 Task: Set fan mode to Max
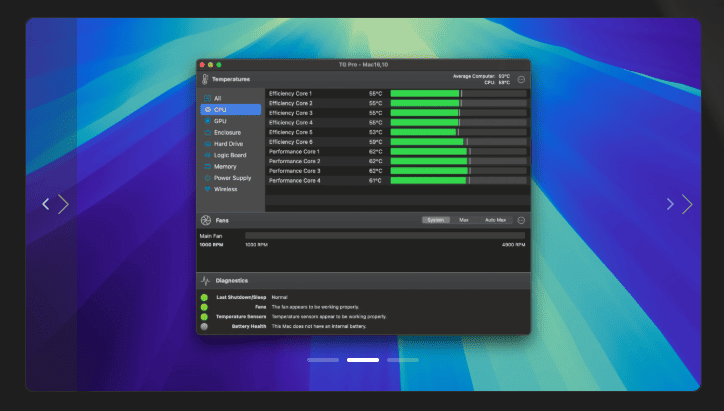tap(464, 220)
